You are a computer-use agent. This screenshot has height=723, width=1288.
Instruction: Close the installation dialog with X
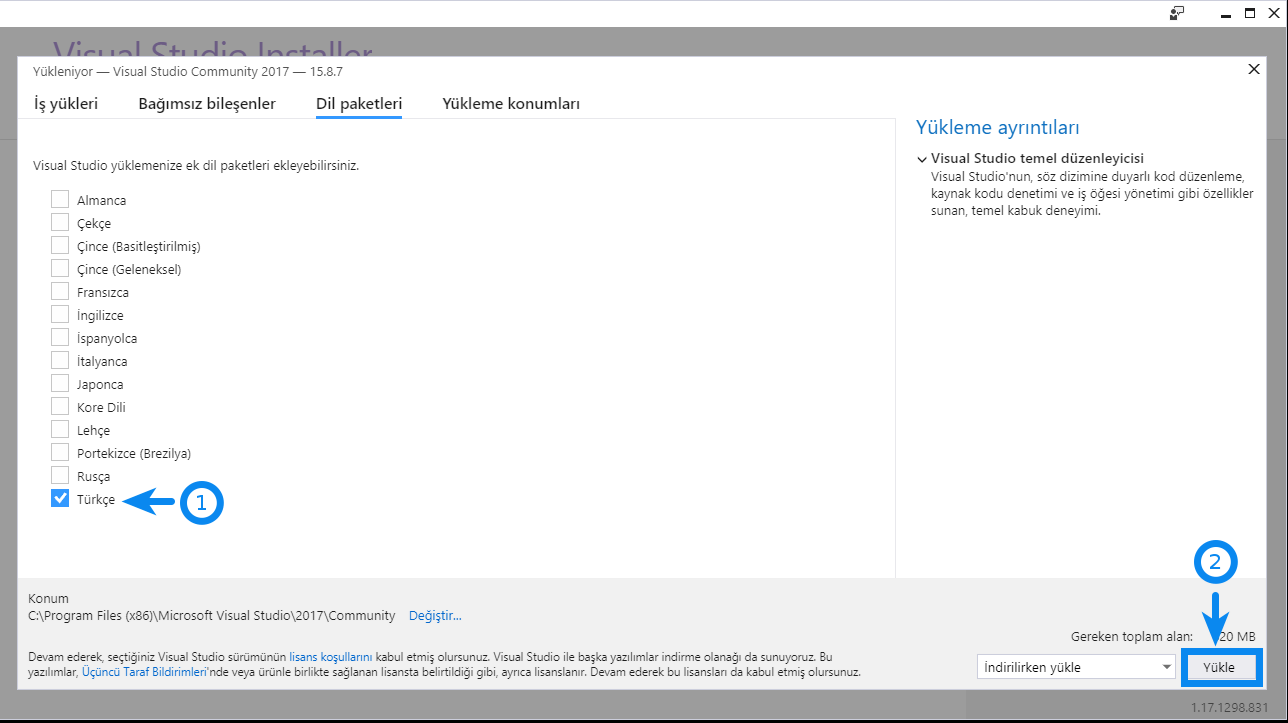(1254, 69)
